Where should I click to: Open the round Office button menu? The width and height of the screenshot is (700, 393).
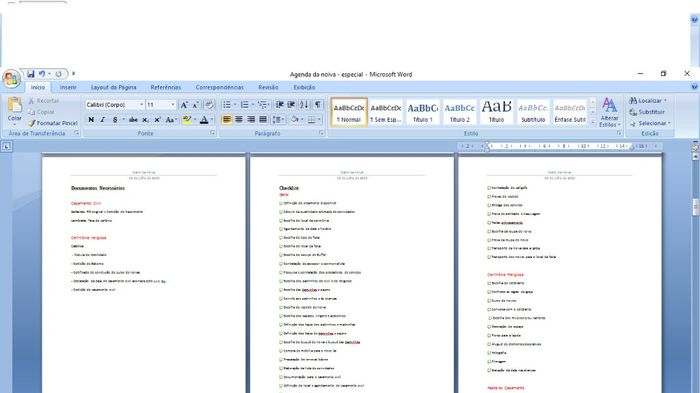tap(11, 79)
